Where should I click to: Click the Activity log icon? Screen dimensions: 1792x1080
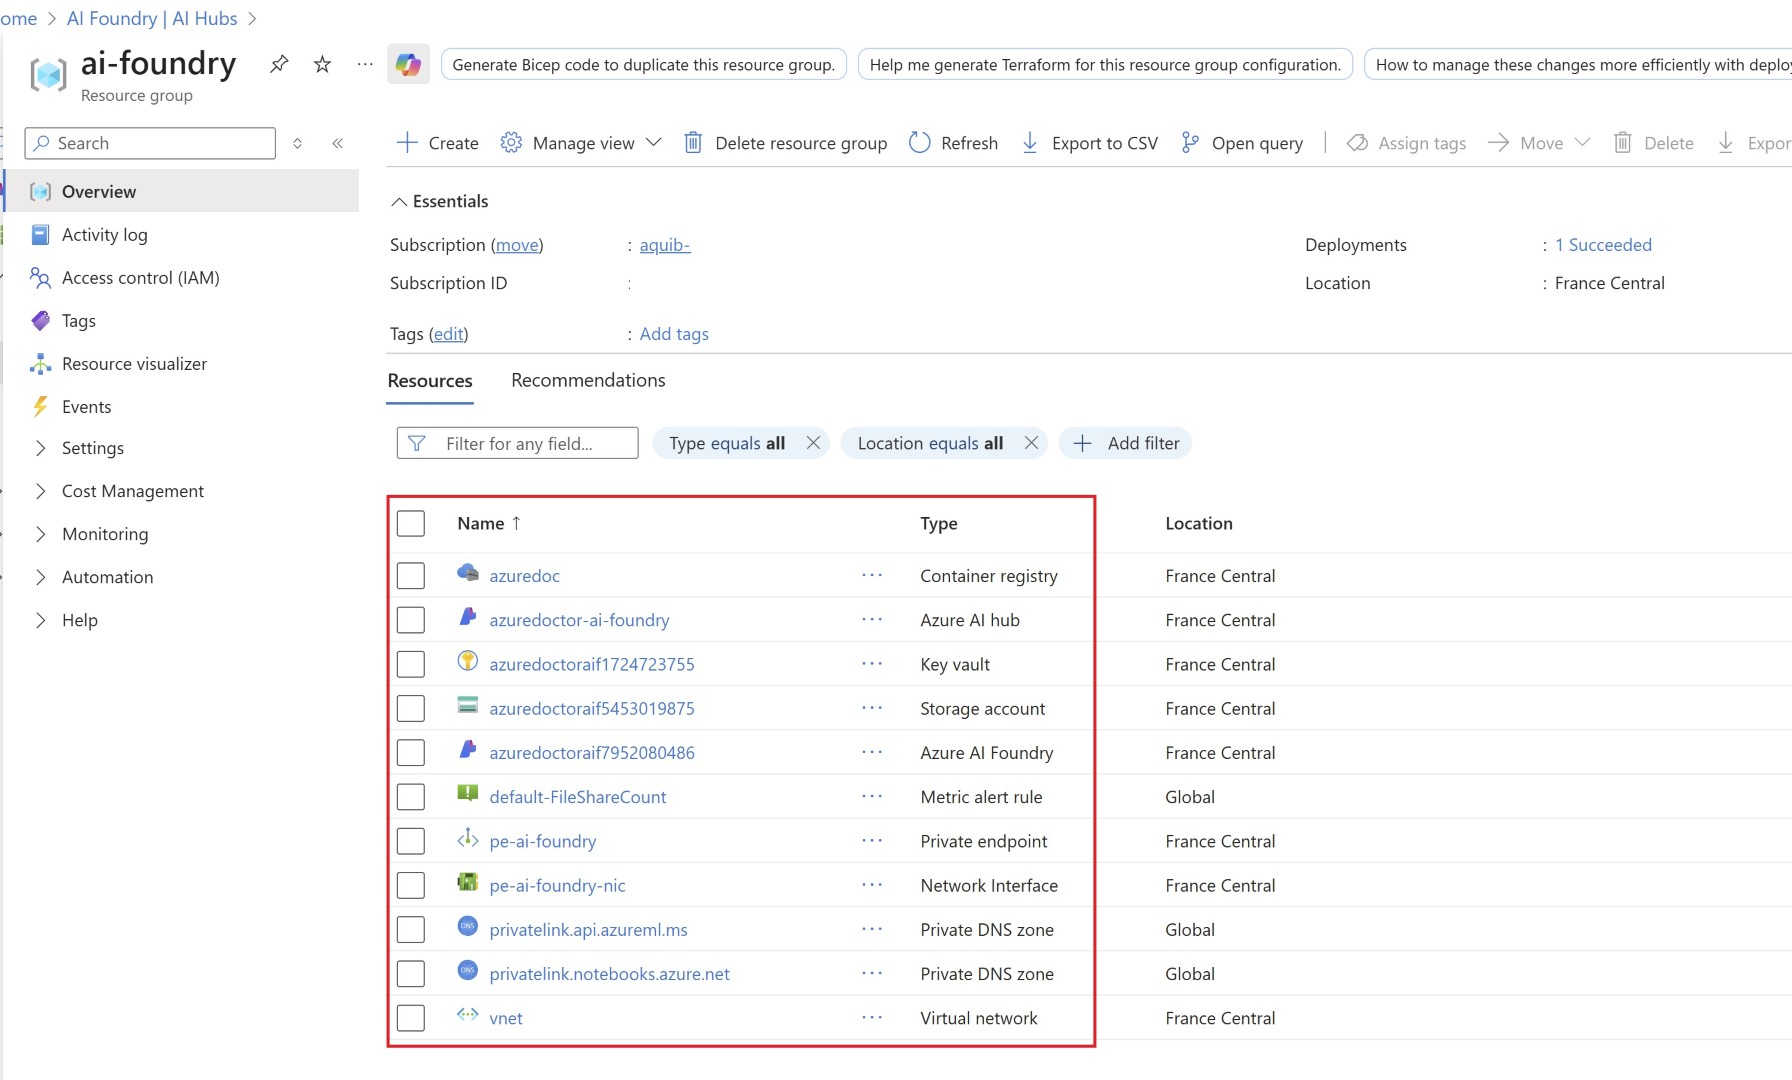[40, 235]
